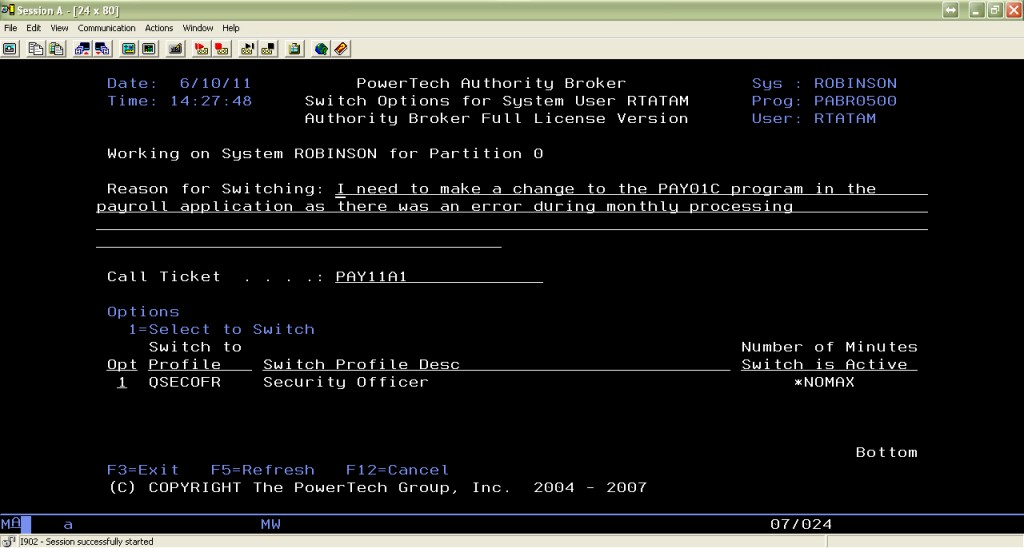Click the time 14:27:48
Screen dimensions: 1024x548
pos(210,101)
